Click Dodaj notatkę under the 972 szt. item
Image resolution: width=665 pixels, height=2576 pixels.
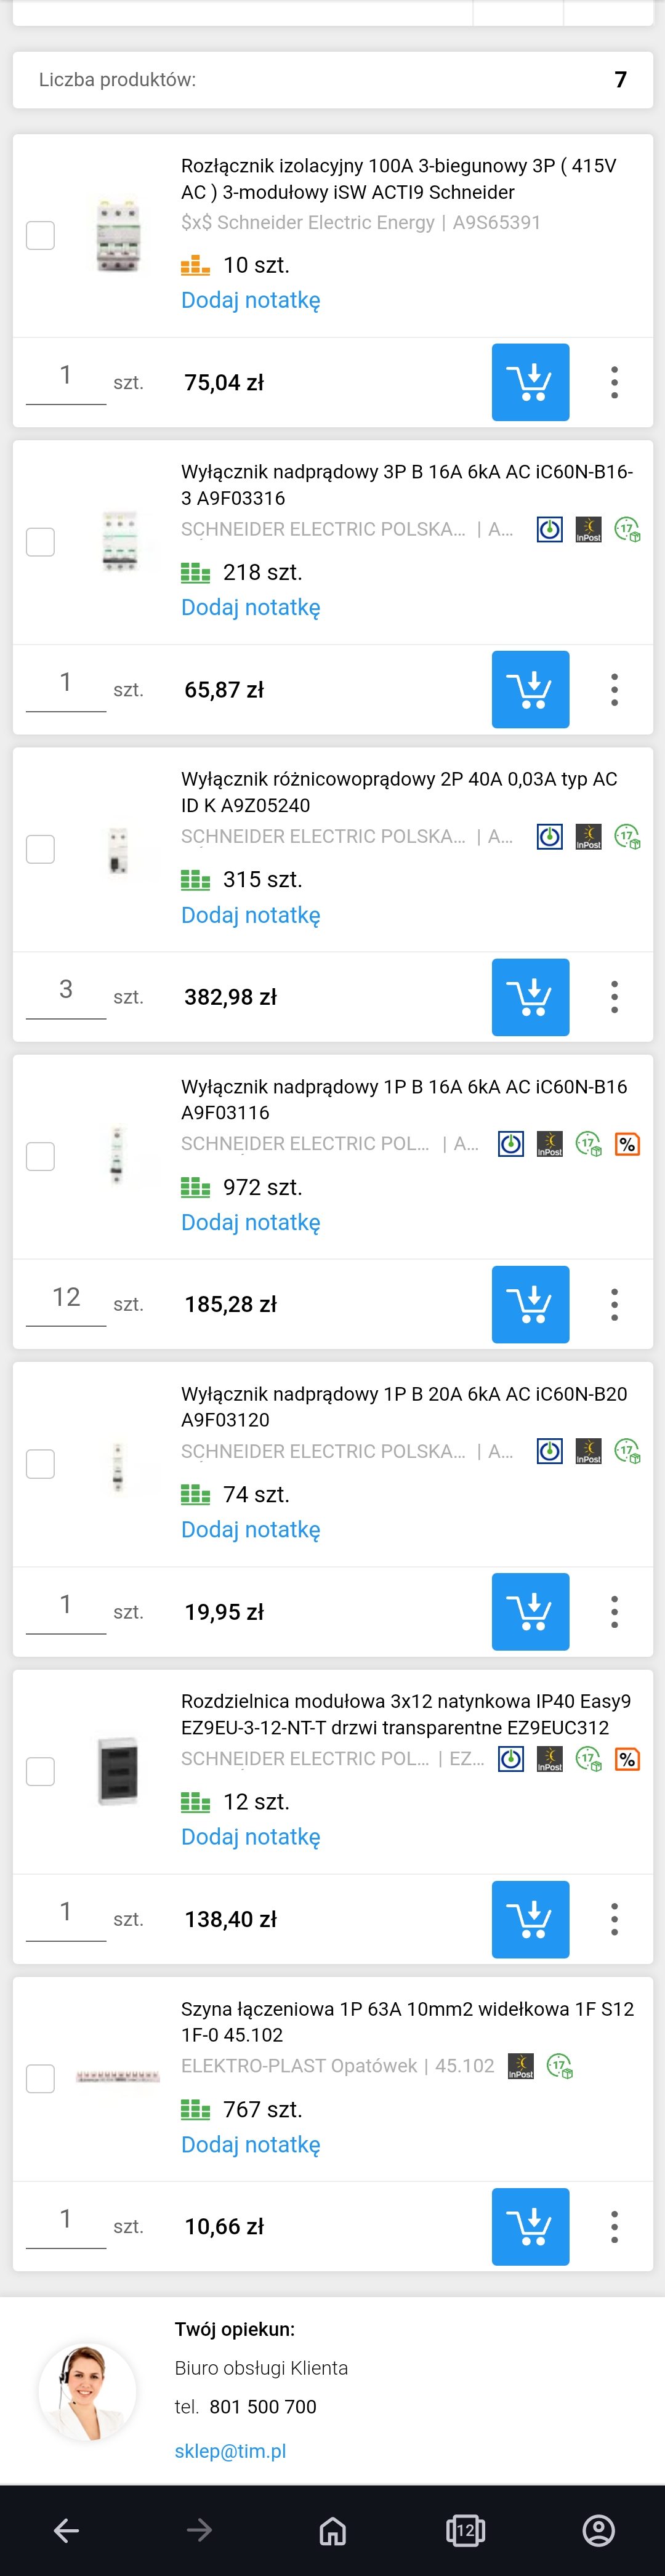point(250,1222)
